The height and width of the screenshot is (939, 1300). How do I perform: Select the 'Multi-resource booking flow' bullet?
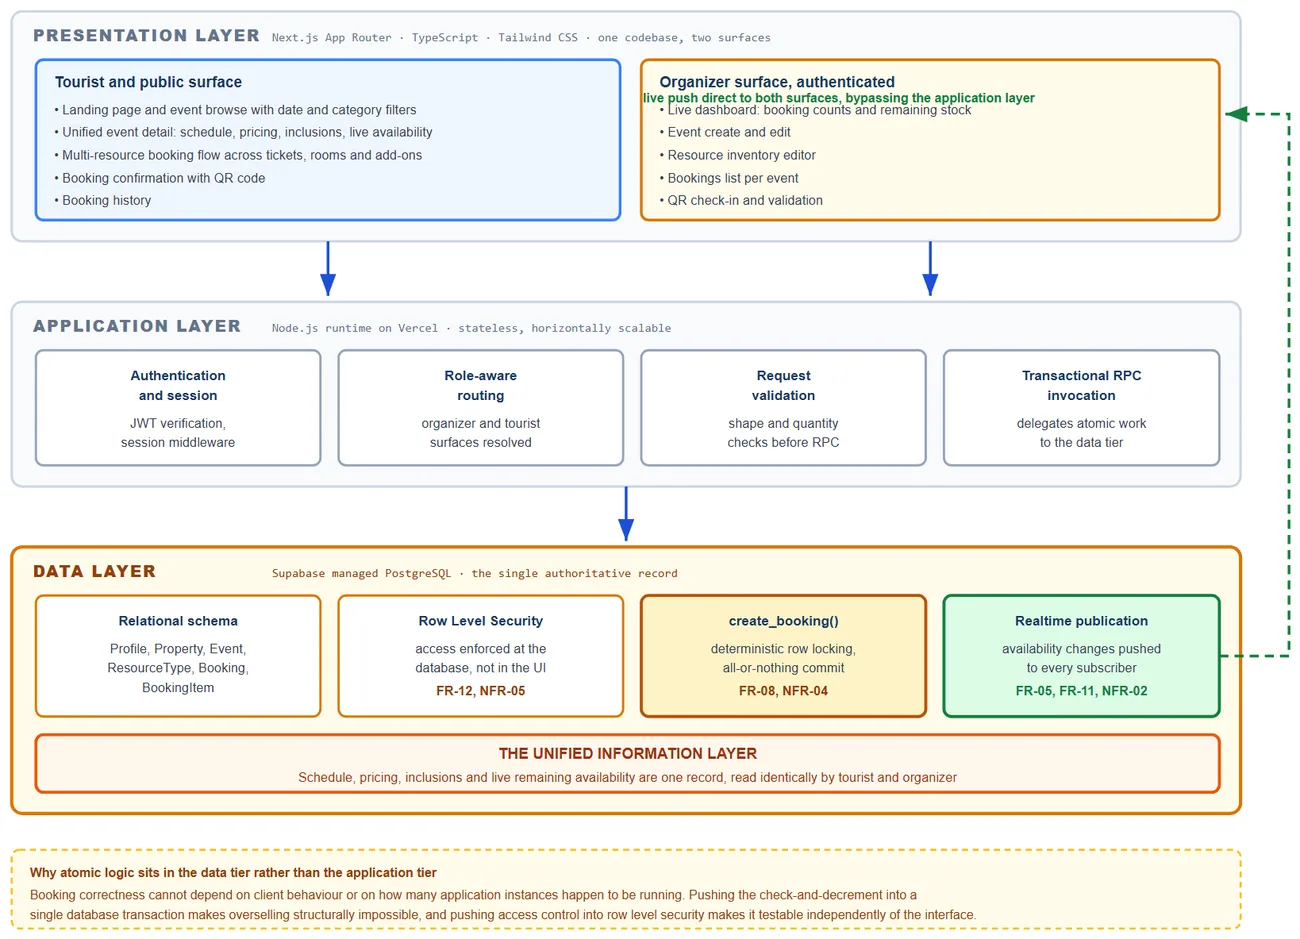[238, 155]
